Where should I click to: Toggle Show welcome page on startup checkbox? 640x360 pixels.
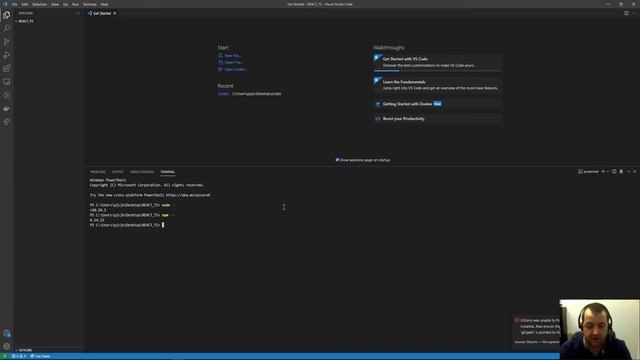coord(337,160)
